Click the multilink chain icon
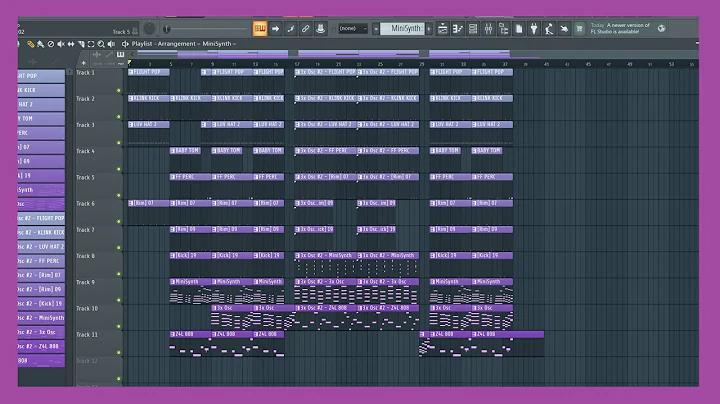720x404 pixels. point(305,28)
